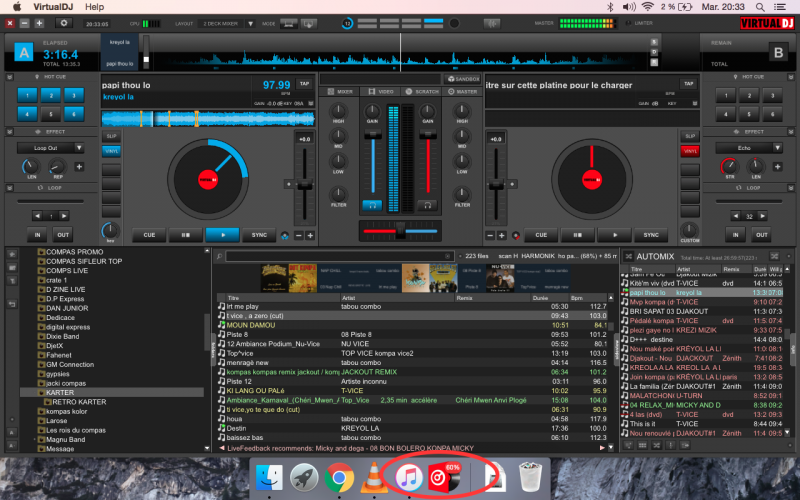
Task: Open iTunes from the Dock
Action: coord(409,477)
